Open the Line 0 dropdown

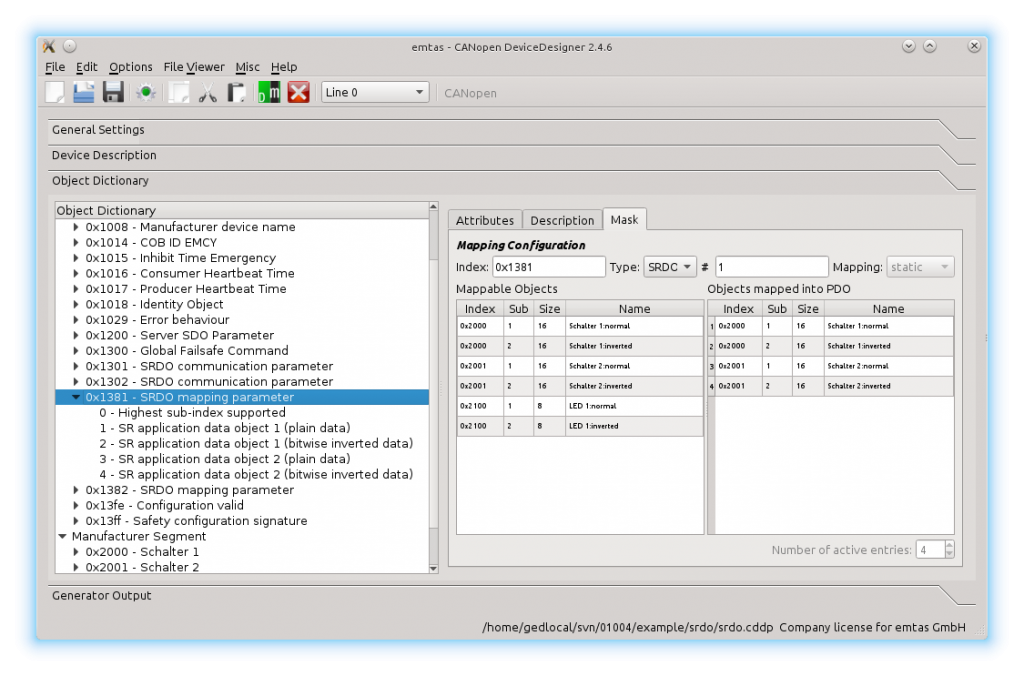pyautogui.click(x=375, y=92)
